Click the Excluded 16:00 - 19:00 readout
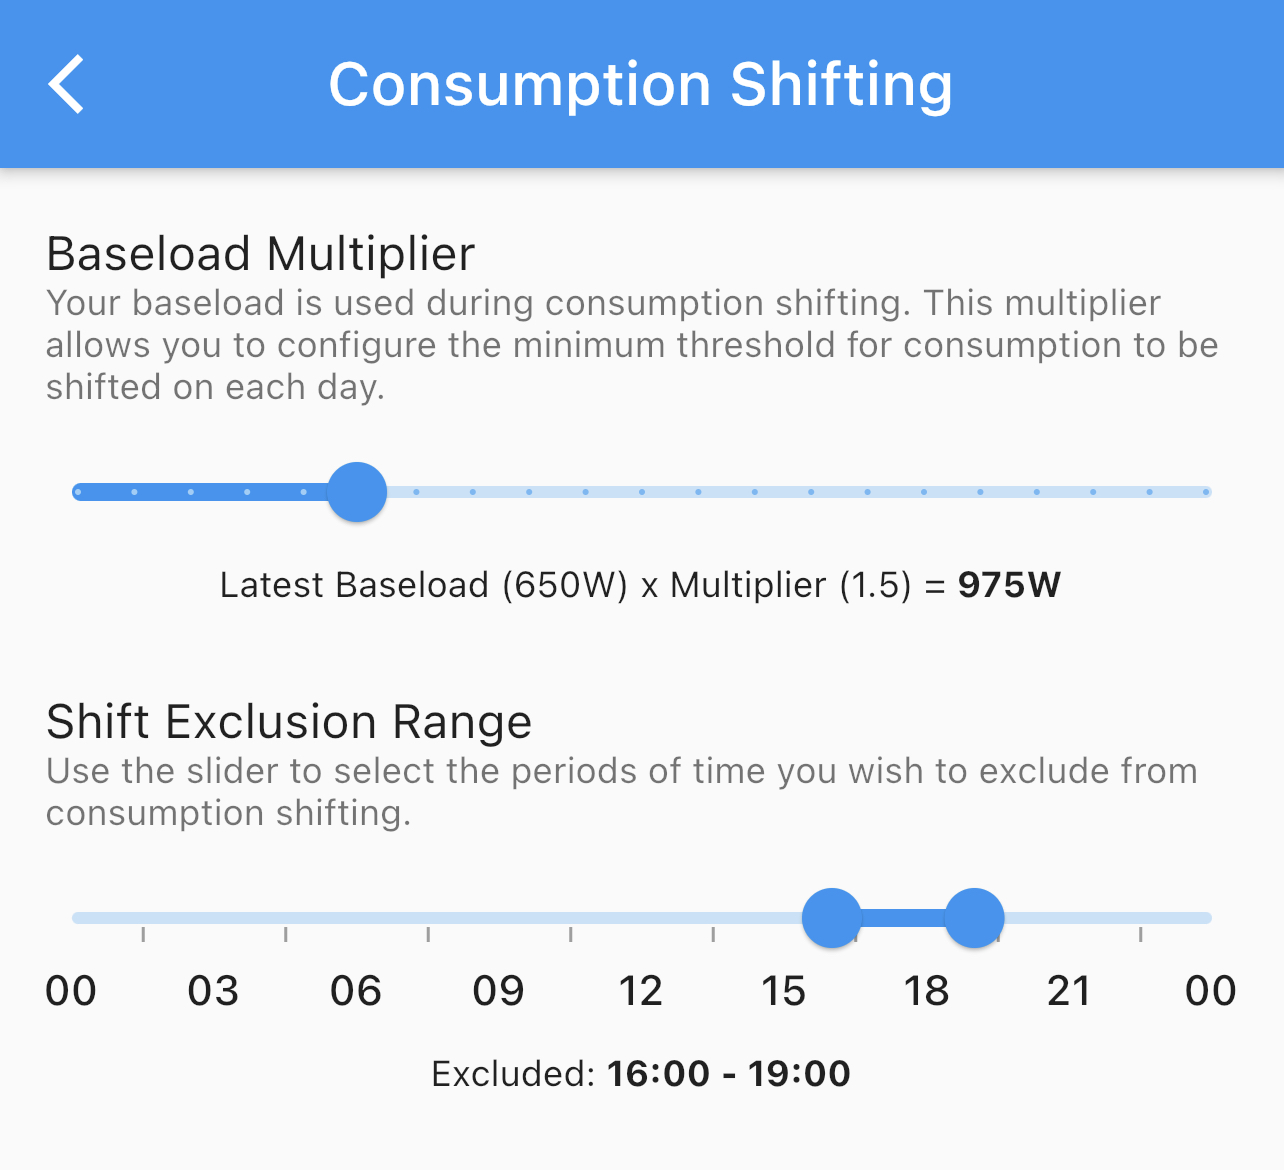1284x1170 pixels. pyautogui.click(x=641, y=1074)
